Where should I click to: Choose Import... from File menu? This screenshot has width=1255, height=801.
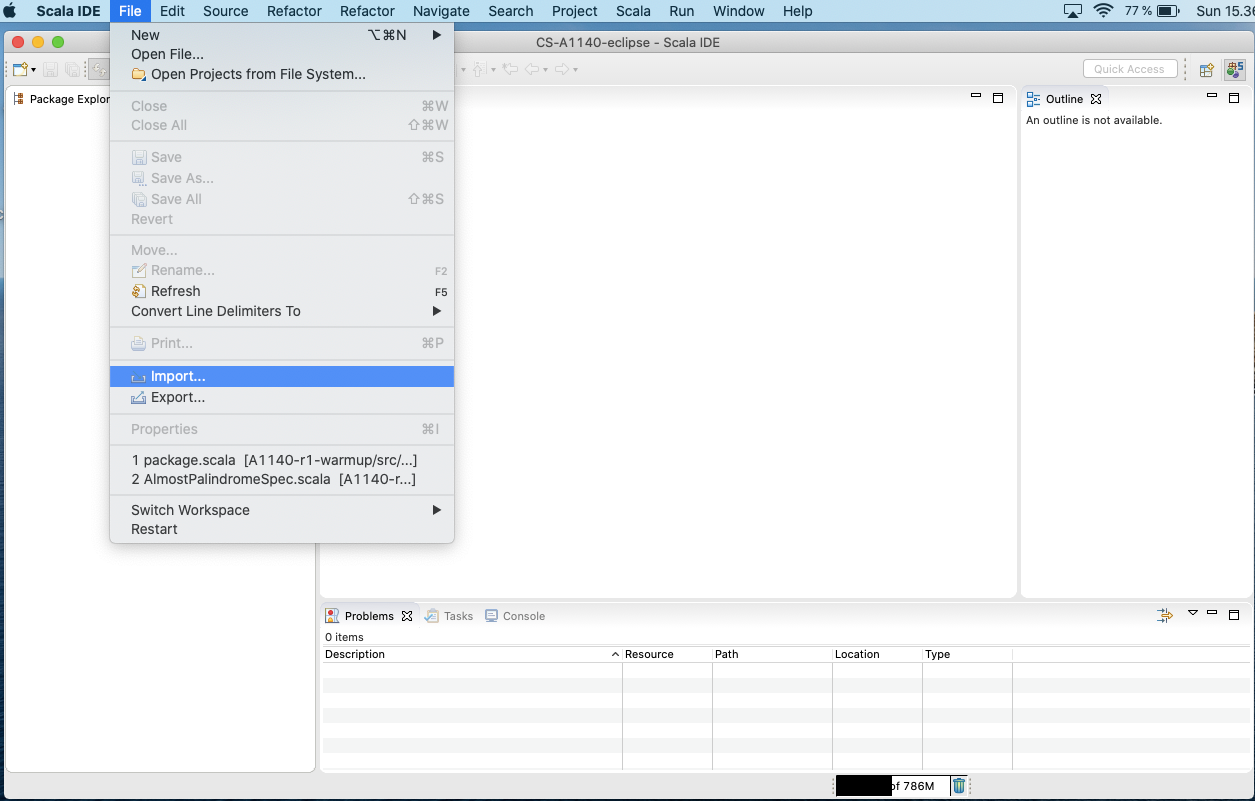point(178,377)
